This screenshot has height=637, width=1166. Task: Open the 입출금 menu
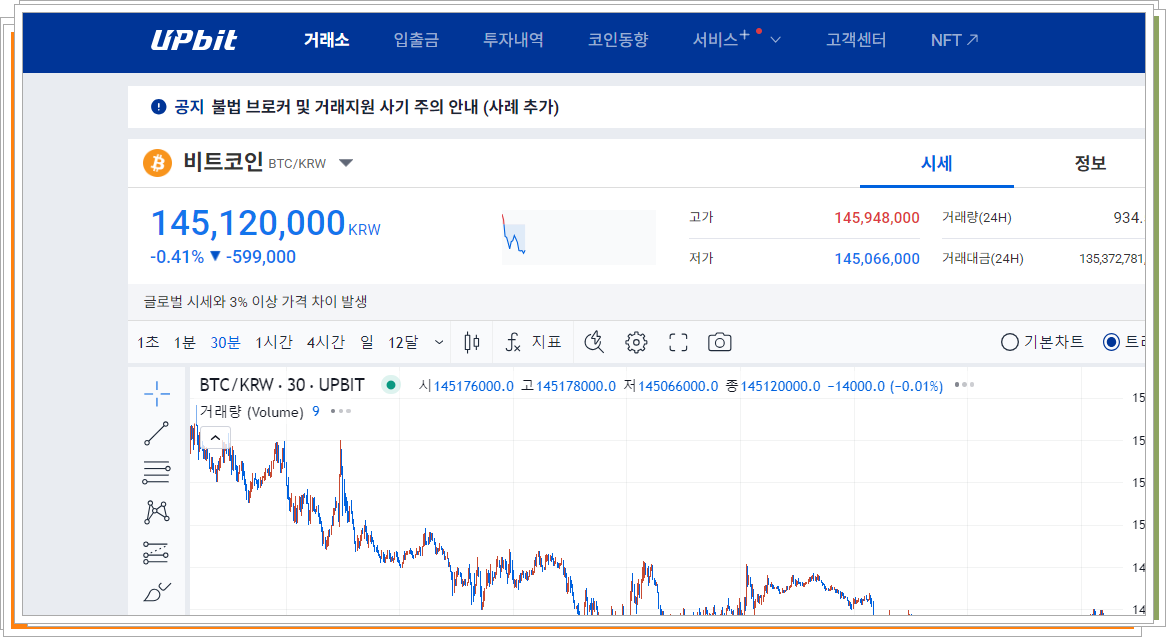(x=416, y=40)
